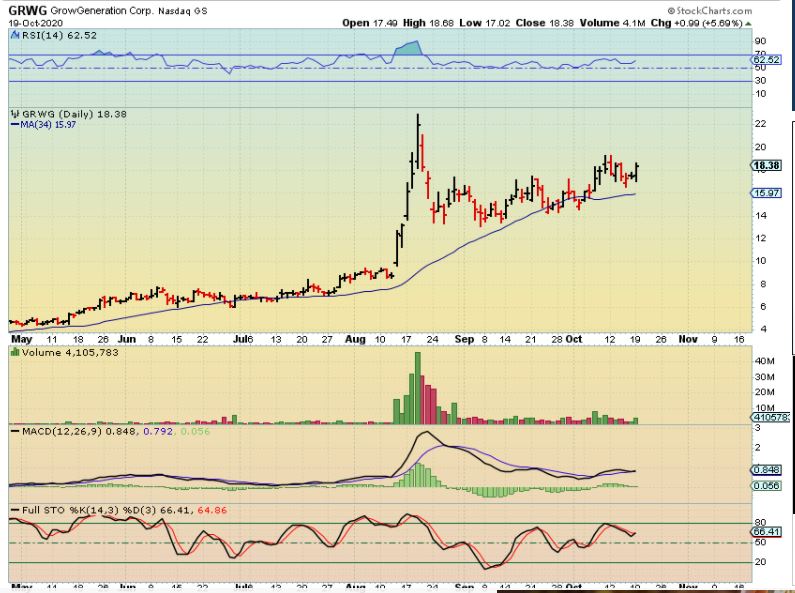
Task: Click the stochastic %D value 64.86
Action: point(212,510)
